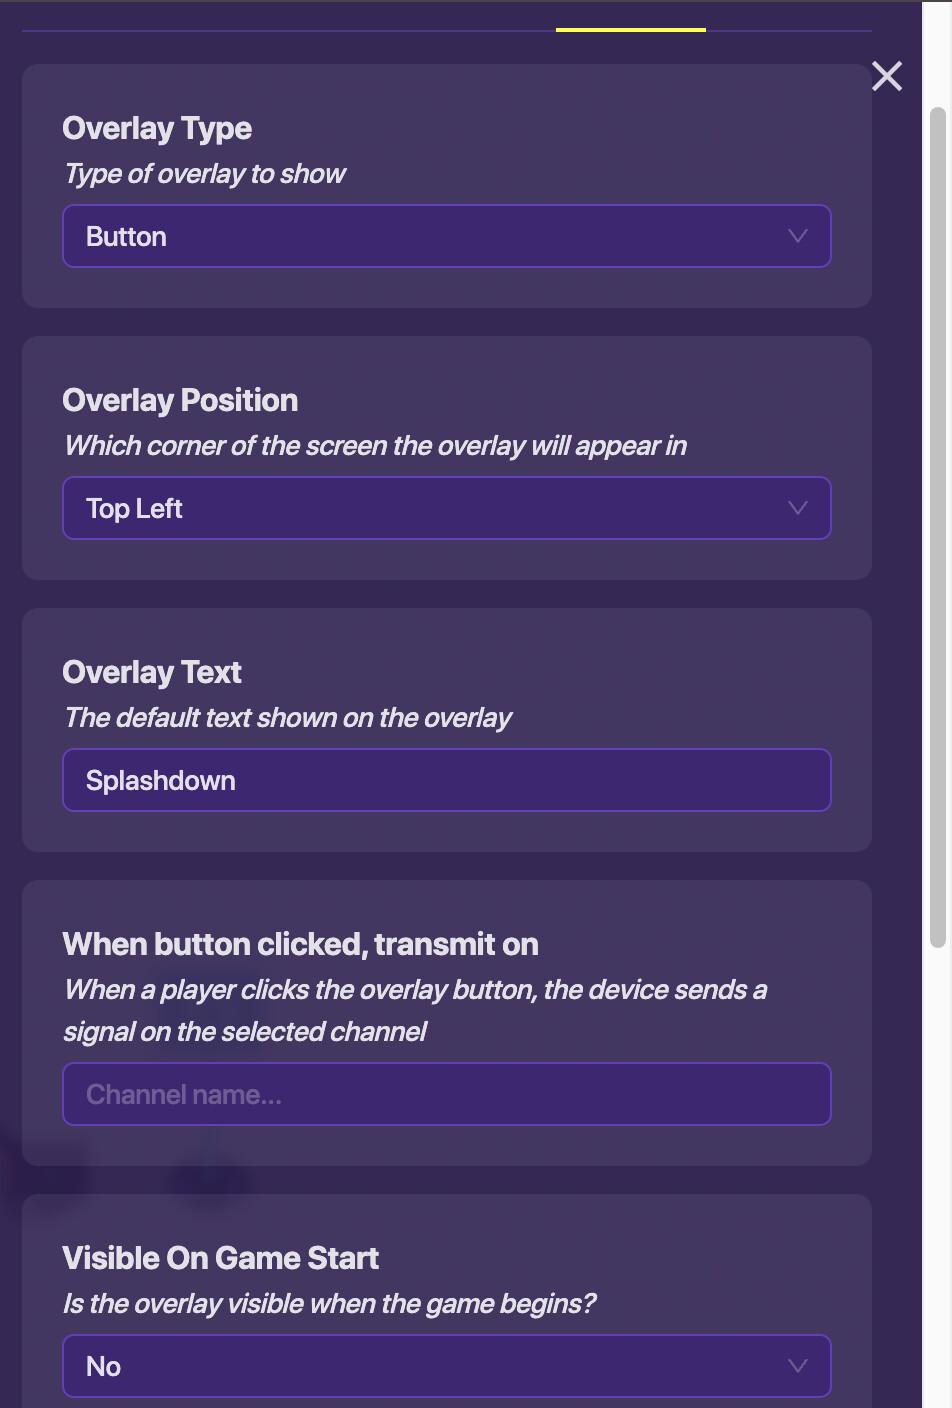This screenshot has height=1408, width=952.
Task: Focus the Channel name input field
Action: click(x=446, y=1094)
